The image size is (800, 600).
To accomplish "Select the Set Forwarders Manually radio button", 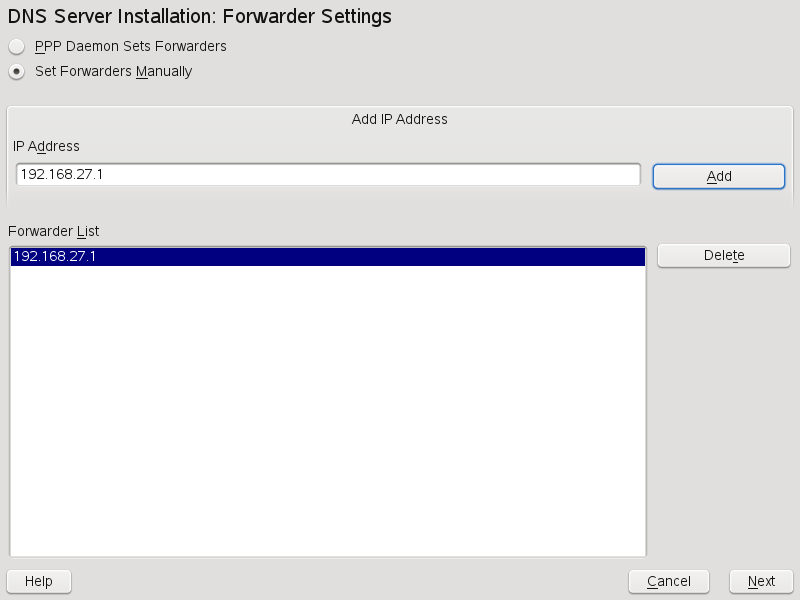I will click(x=16, y=72).
